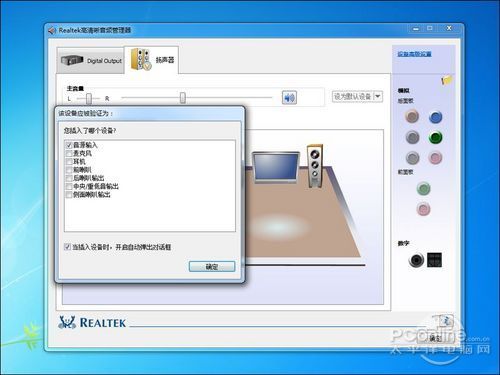
Task: Click the speaker mute icon next to the main volume slider
Action: [289, 98]
